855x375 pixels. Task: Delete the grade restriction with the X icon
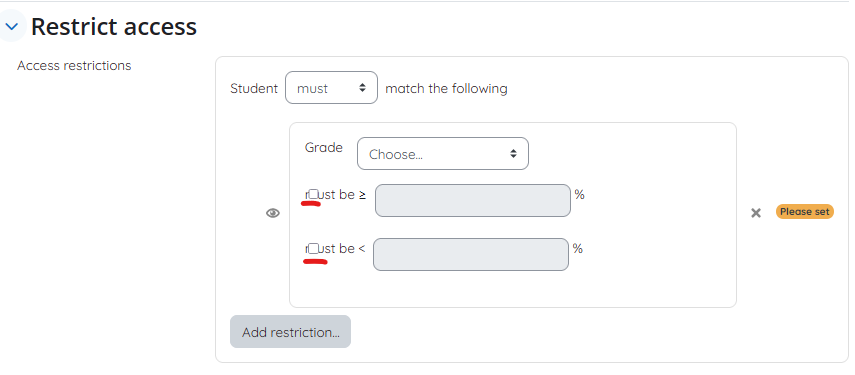tap(756, 213)
